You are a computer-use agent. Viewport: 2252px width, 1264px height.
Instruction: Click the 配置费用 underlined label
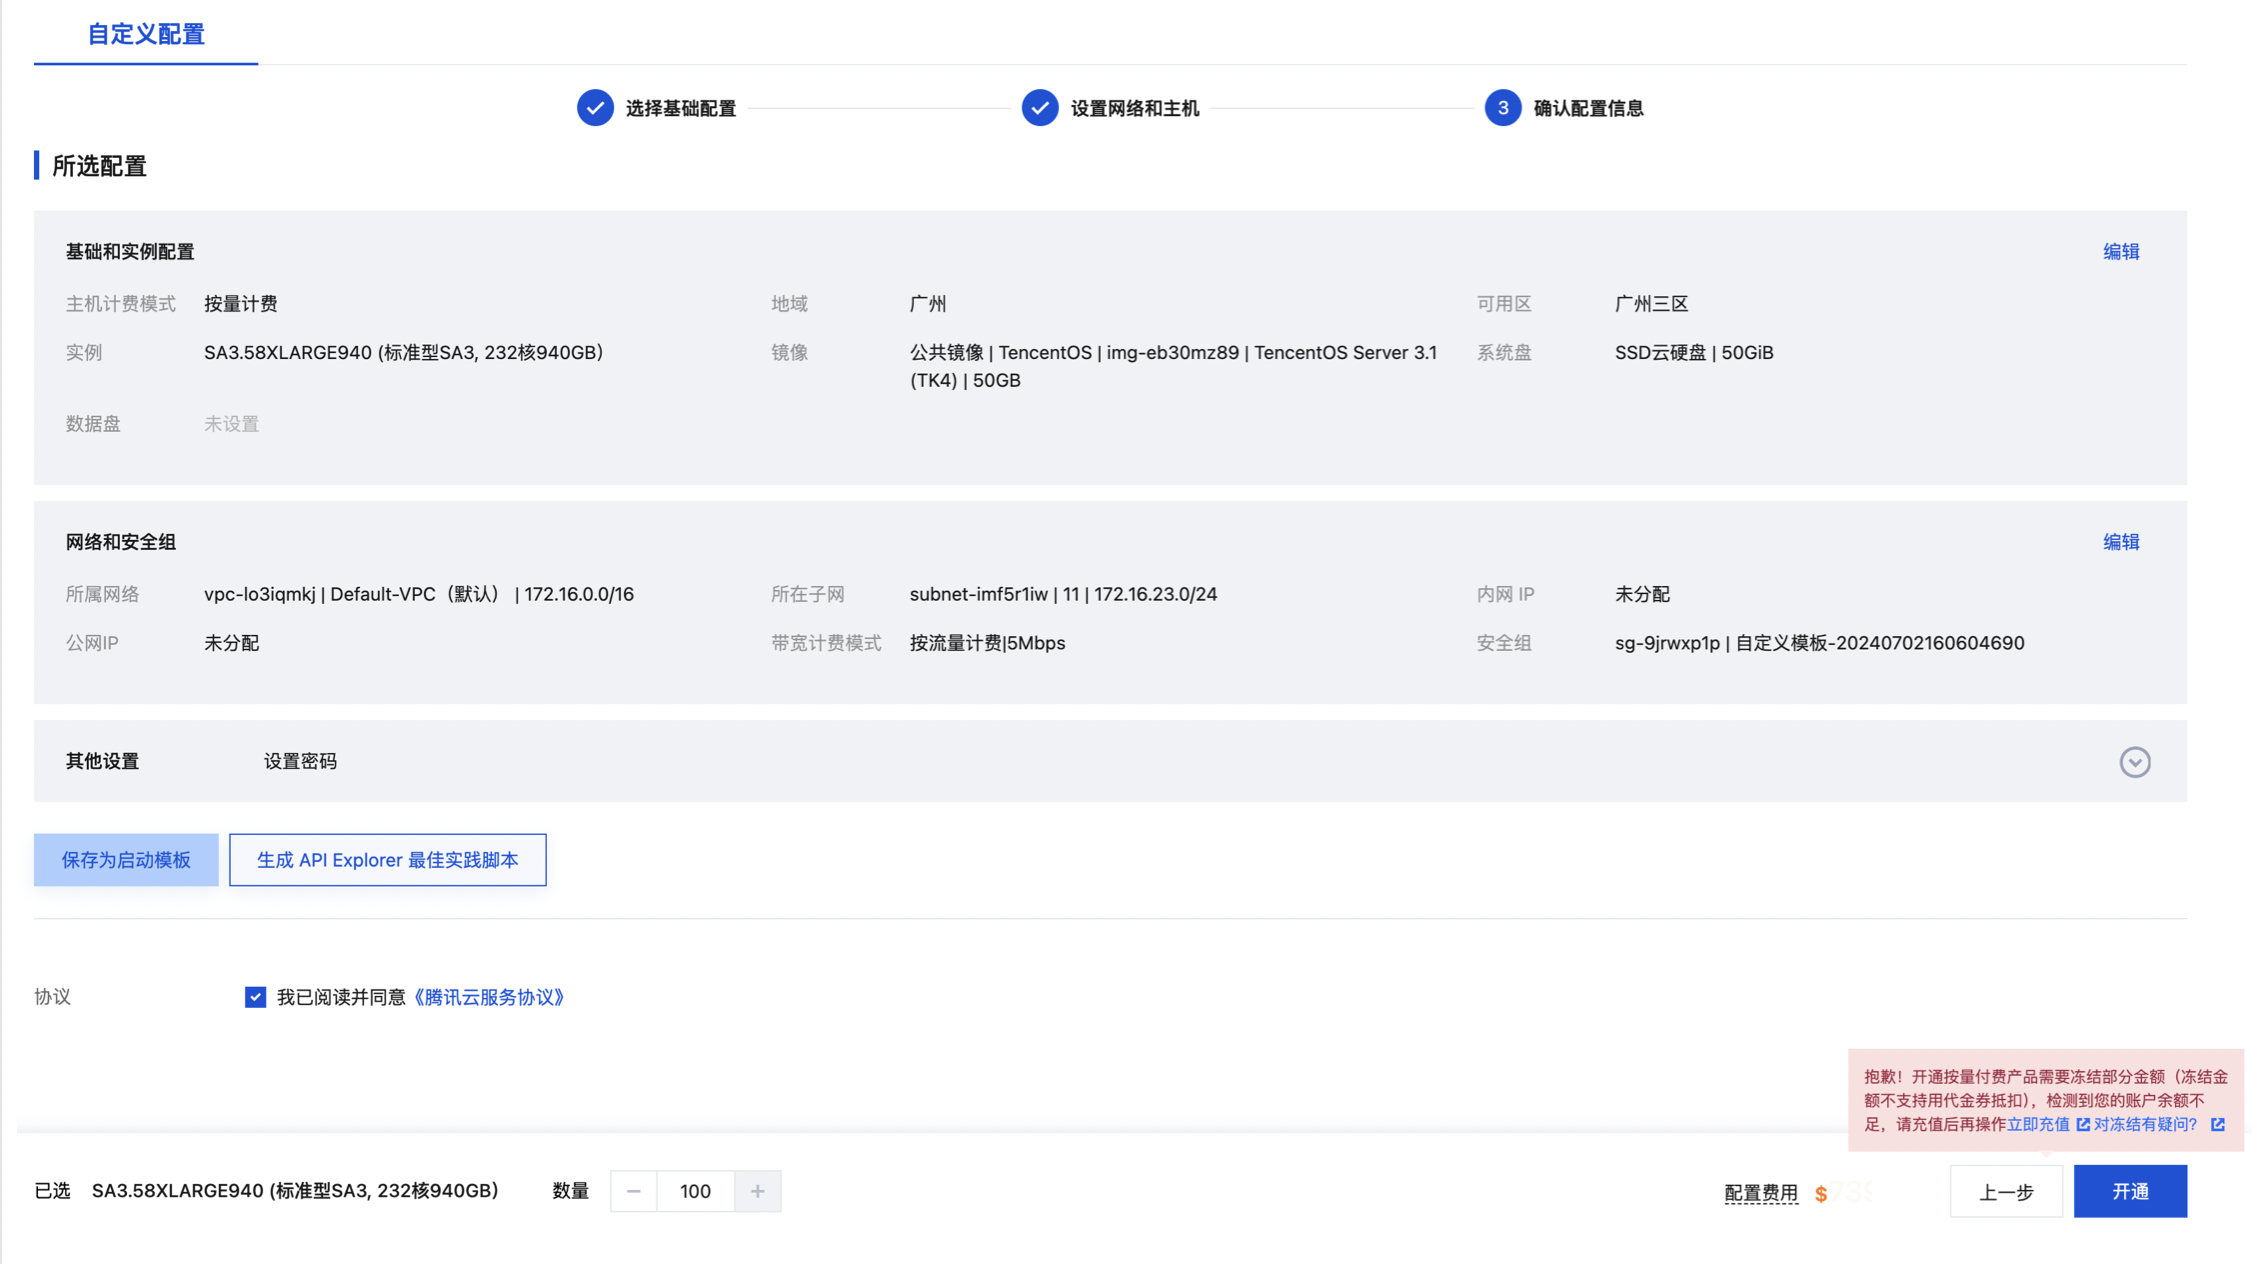click(x=1760, y=1193)
